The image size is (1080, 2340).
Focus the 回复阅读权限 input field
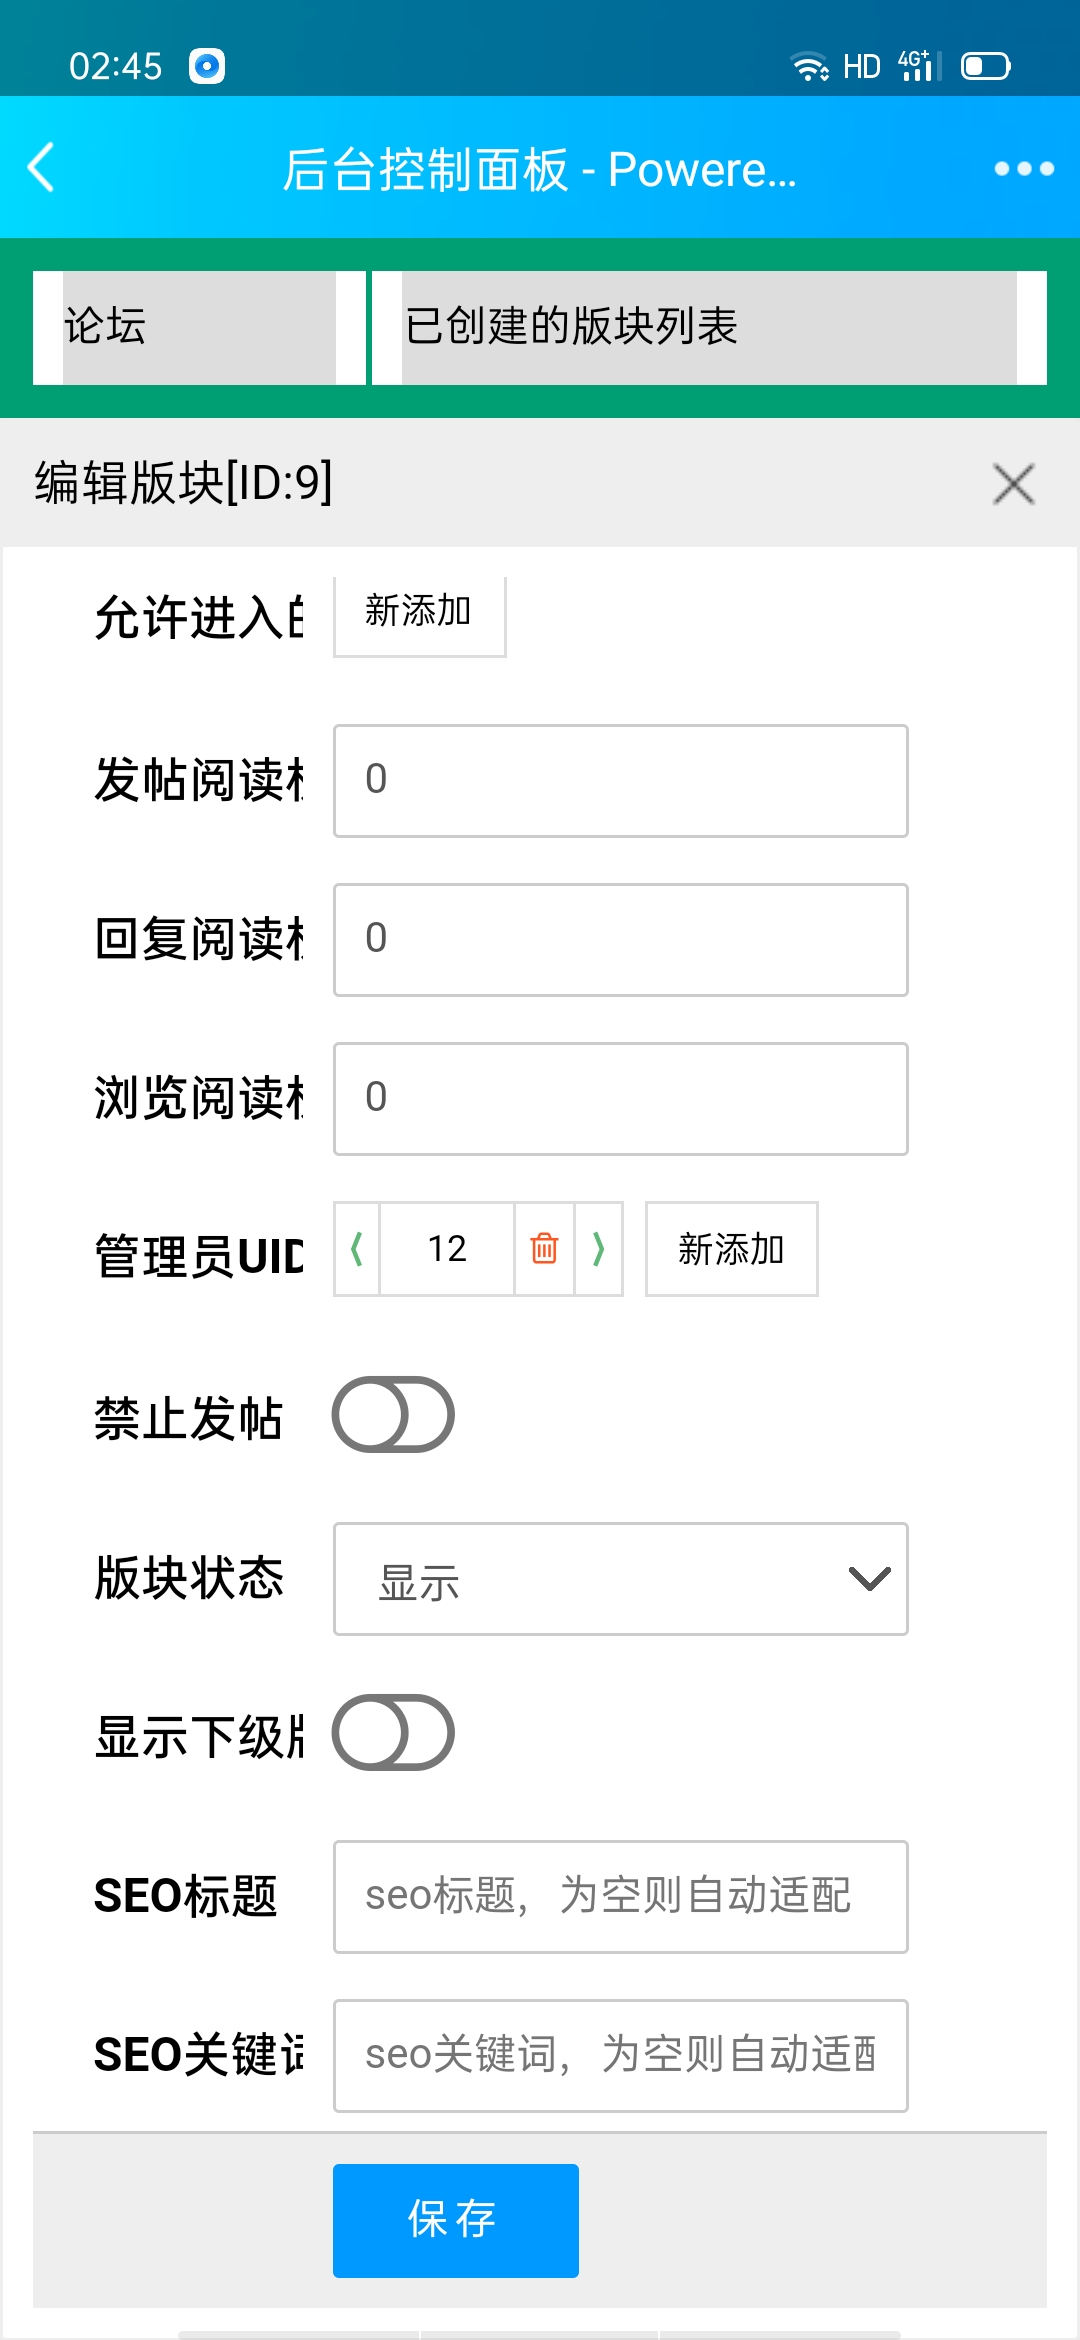pos(621,940)
